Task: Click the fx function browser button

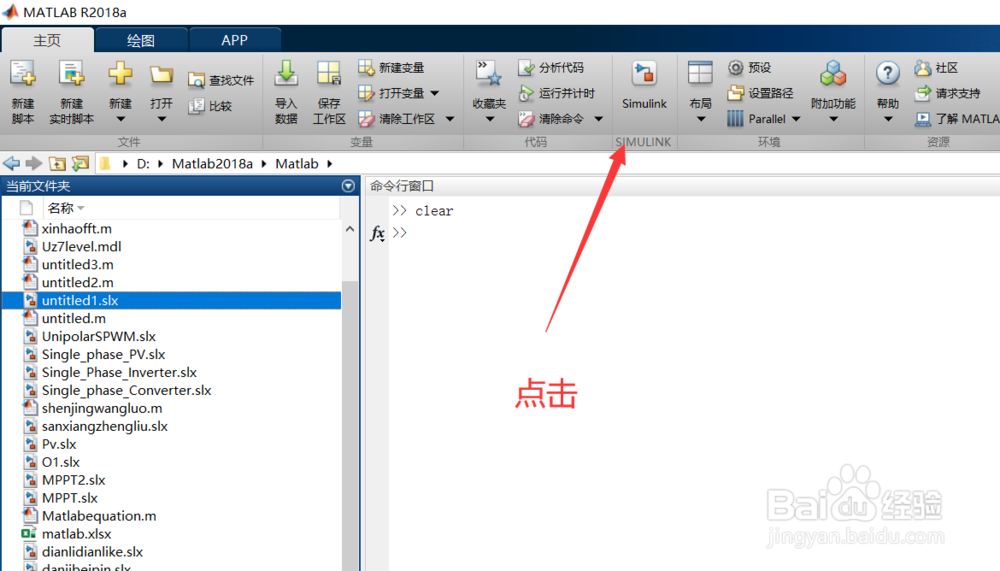Action: pos(377,234)
